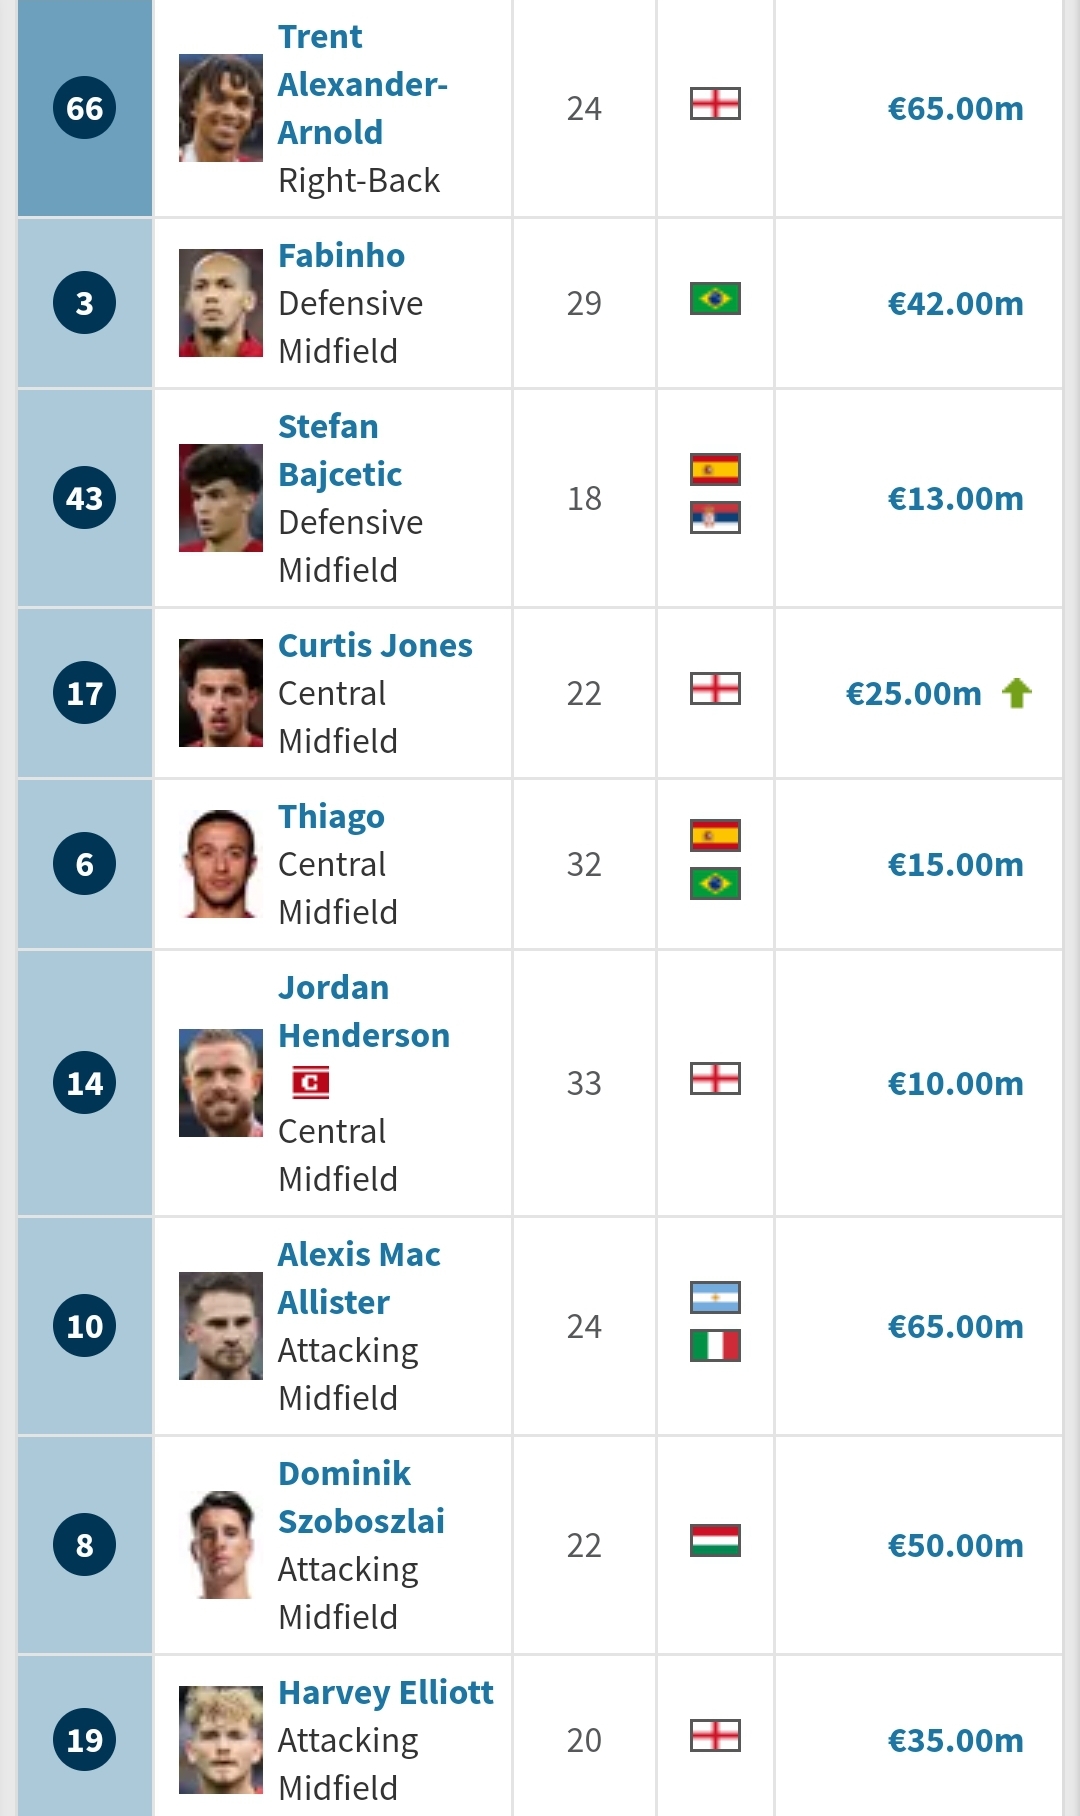Click green market value up arrow

[1017, 693]
